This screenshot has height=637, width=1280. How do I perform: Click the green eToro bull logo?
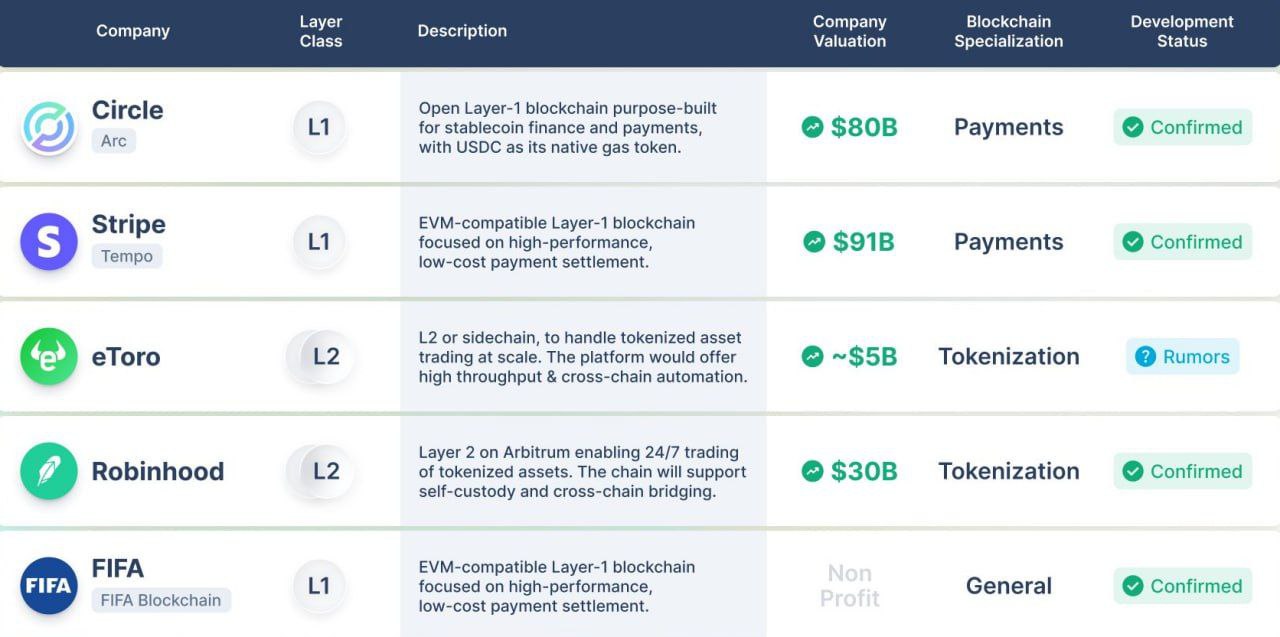pos(48,357)
